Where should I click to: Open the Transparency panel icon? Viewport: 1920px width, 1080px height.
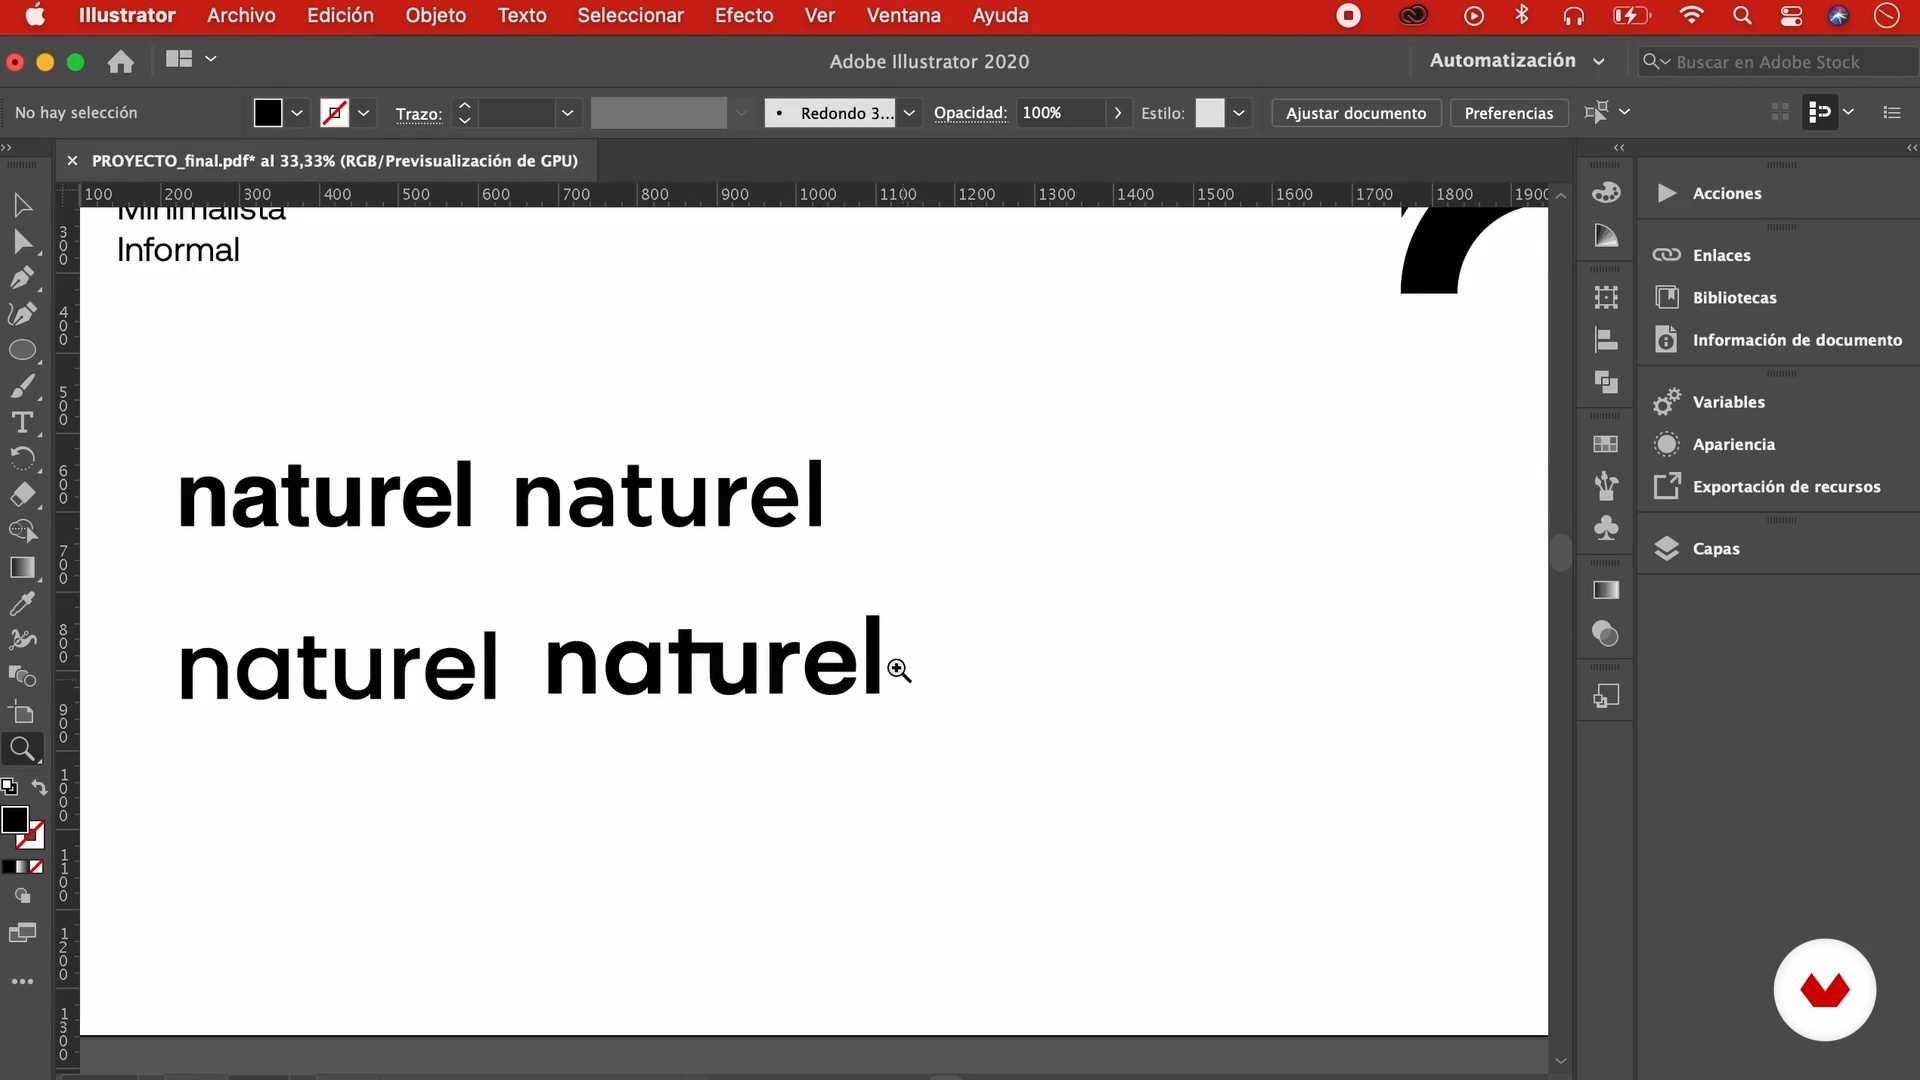pyautogui.click(x=1606, y=634)
